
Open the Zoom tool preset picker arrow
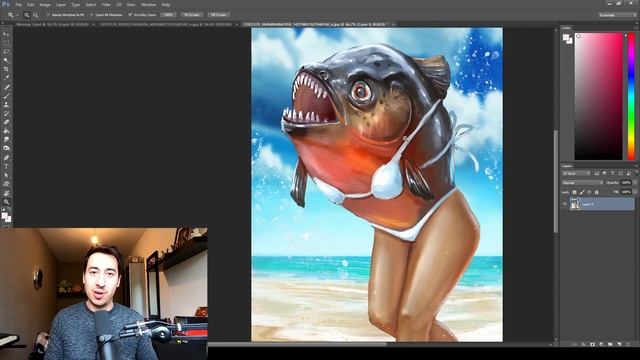pos(18,15)
